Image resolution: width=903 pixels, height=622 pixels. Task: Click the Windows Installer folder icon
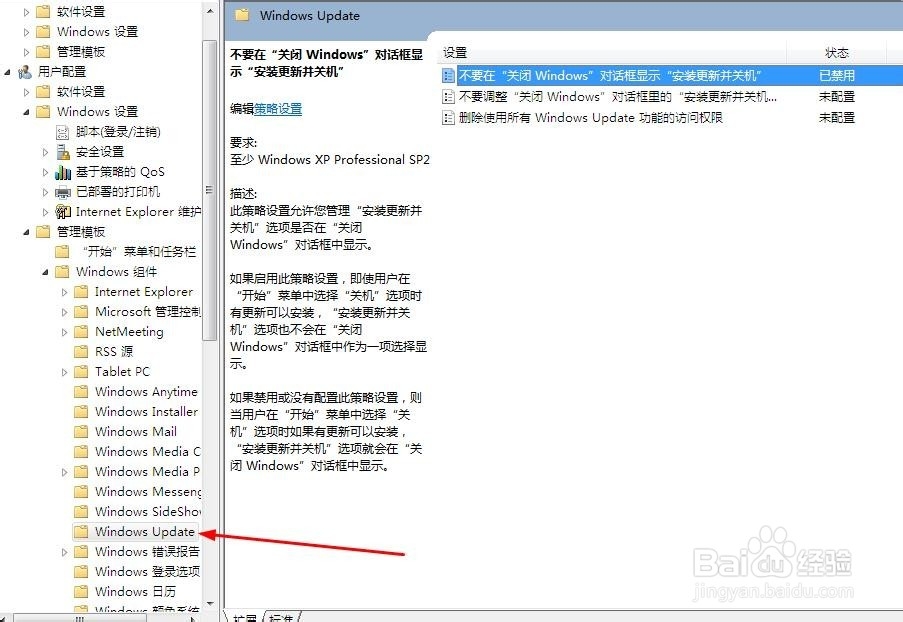pyautogui.click(x=81, y=412)
